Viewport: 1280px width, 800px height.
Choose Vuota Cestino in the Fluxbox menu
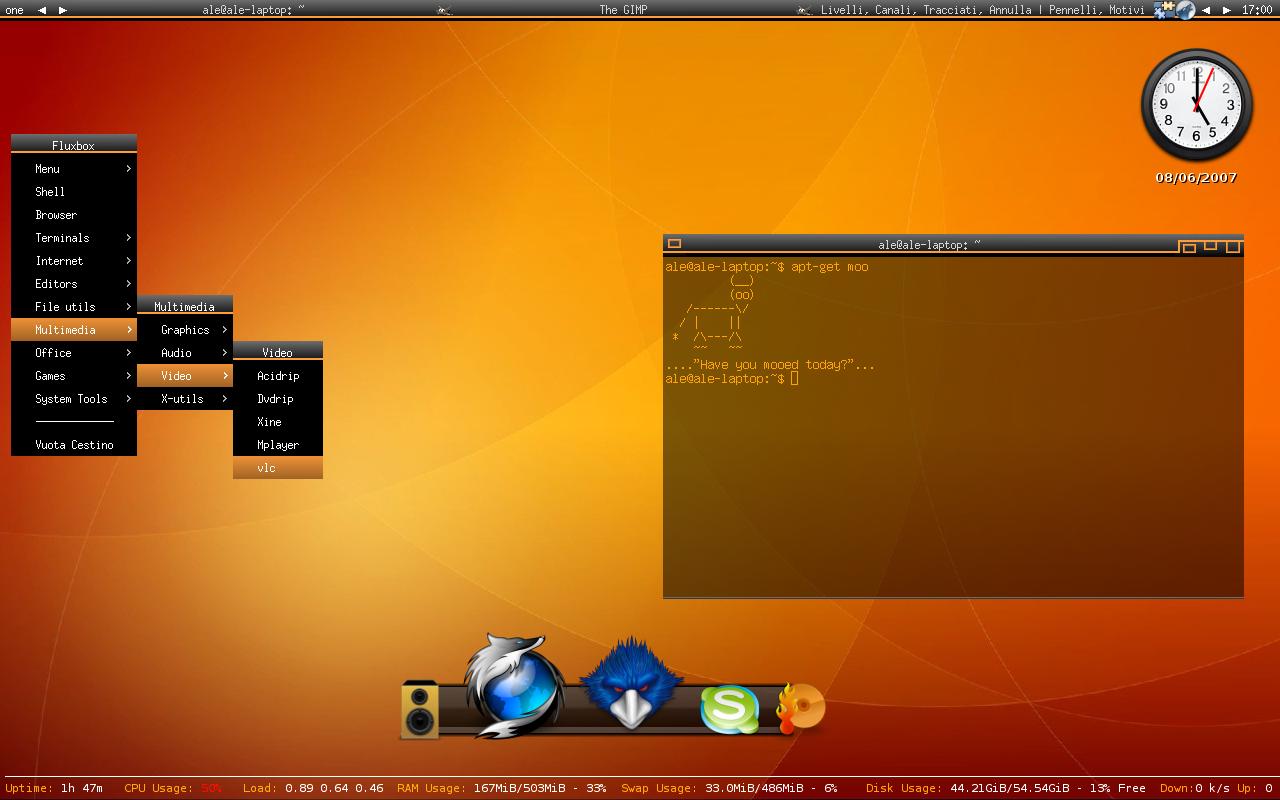pyautogui.click(x=74, y=445)
